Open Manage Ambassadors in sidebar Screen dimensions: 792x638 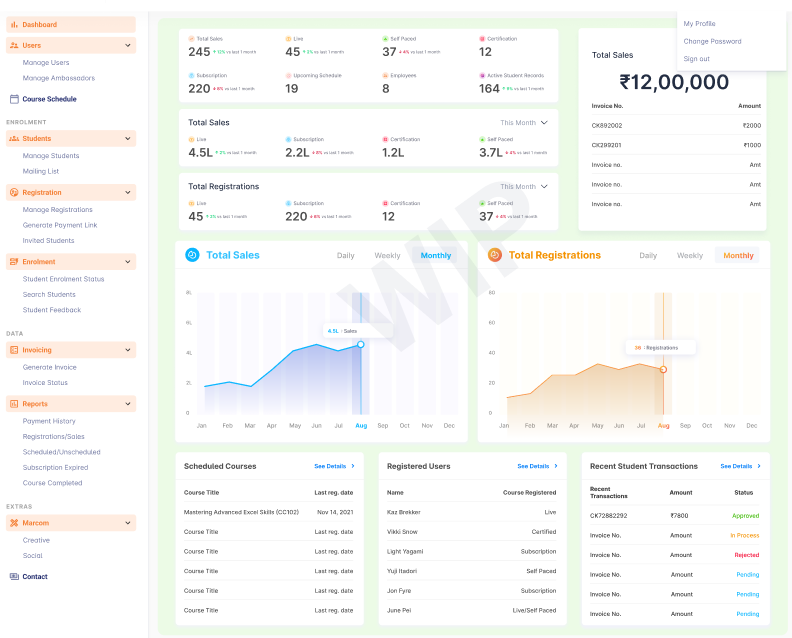click(x=59, y=78)
